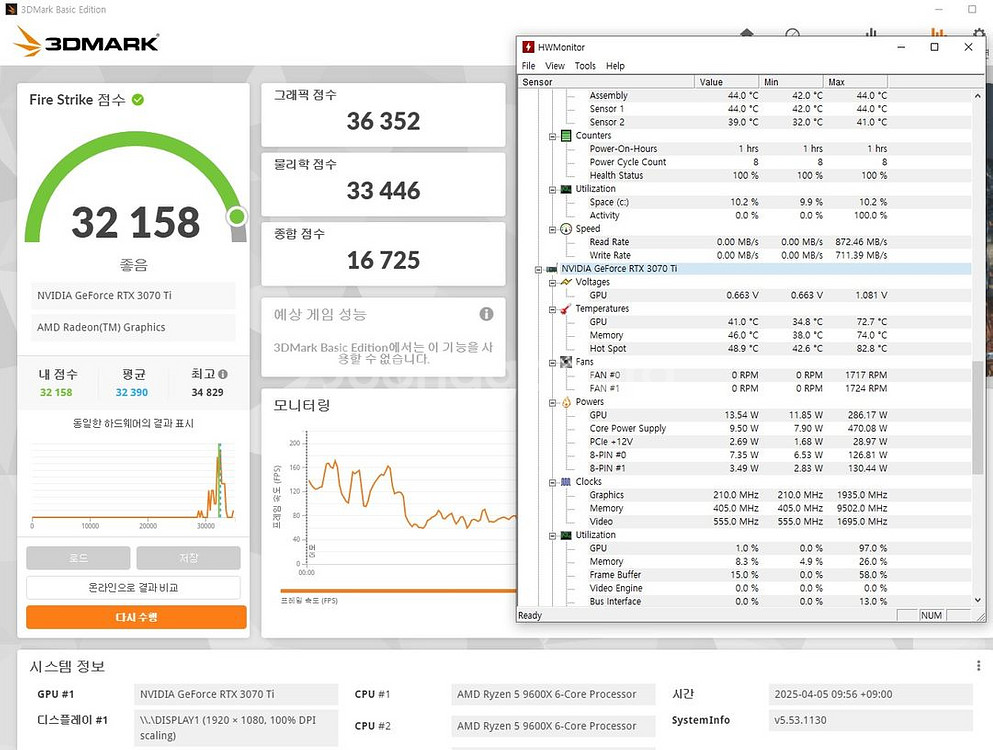
Task: Click the Fans icon in HWMonitor
Action: [566, 362]
